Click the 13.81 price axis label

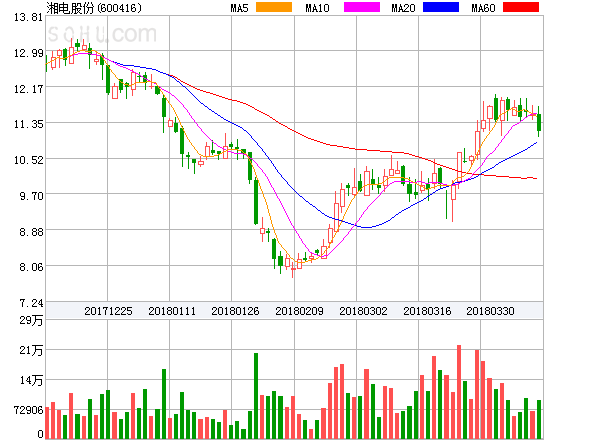click(x=28, y=17)
